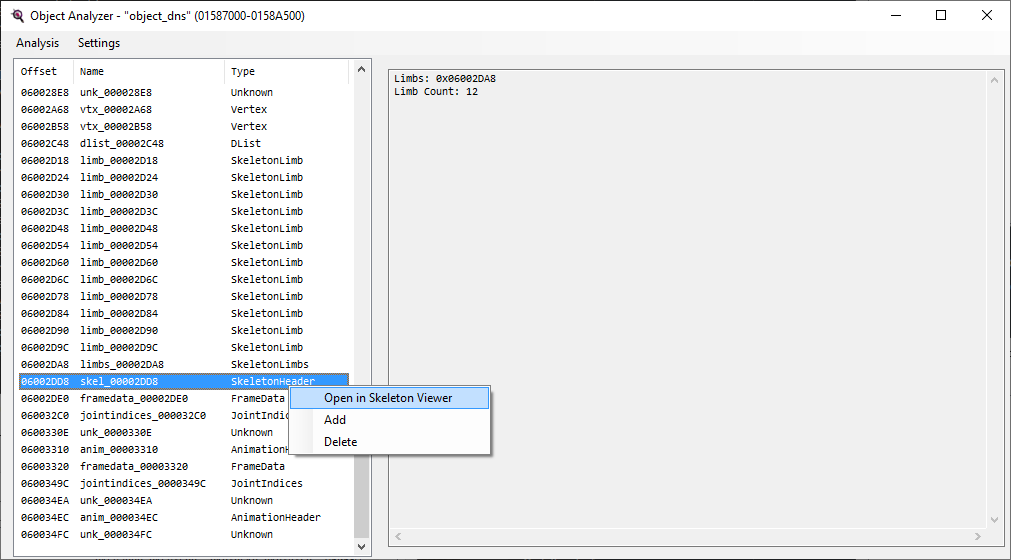Screen dimensions: 1011x560
Task: Open the Settings menu
Action: (99, 43)
